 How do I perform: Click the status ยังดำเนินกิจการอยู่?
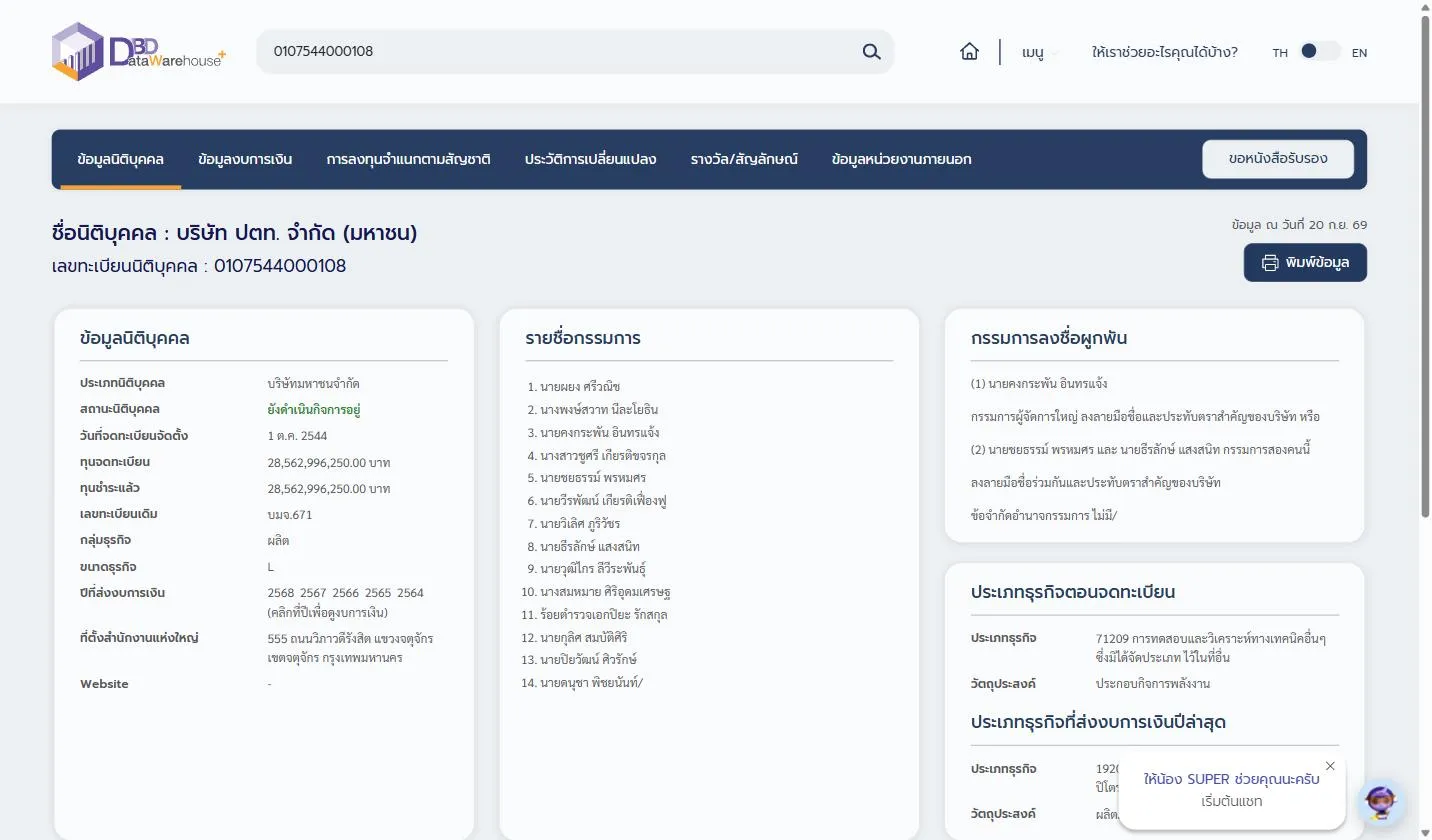pos(313,410)
